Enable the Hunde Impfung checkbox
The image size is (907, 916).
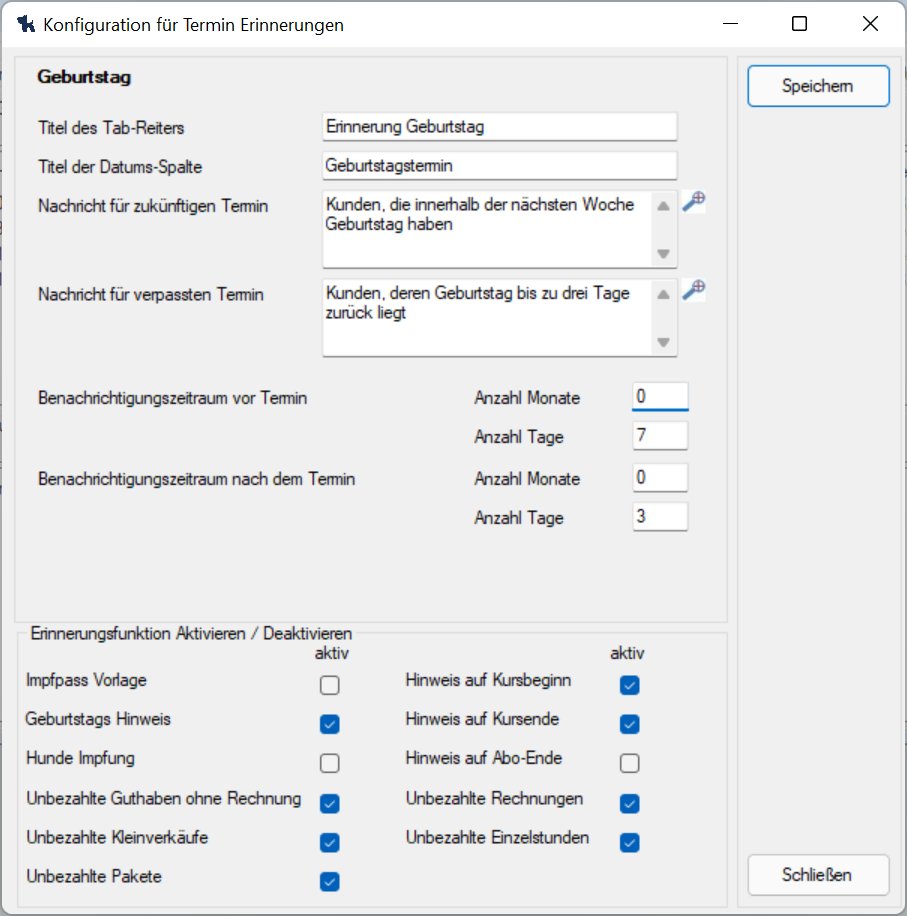click(330, 764)
